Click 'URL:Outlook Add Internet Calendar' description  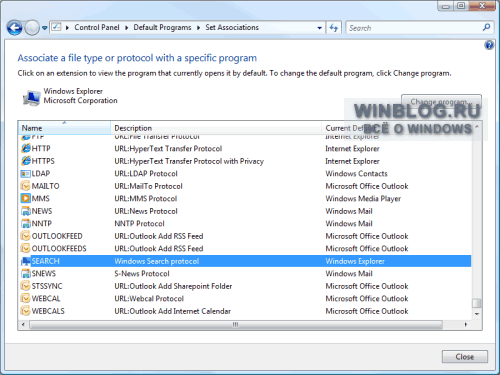point(173,311)
